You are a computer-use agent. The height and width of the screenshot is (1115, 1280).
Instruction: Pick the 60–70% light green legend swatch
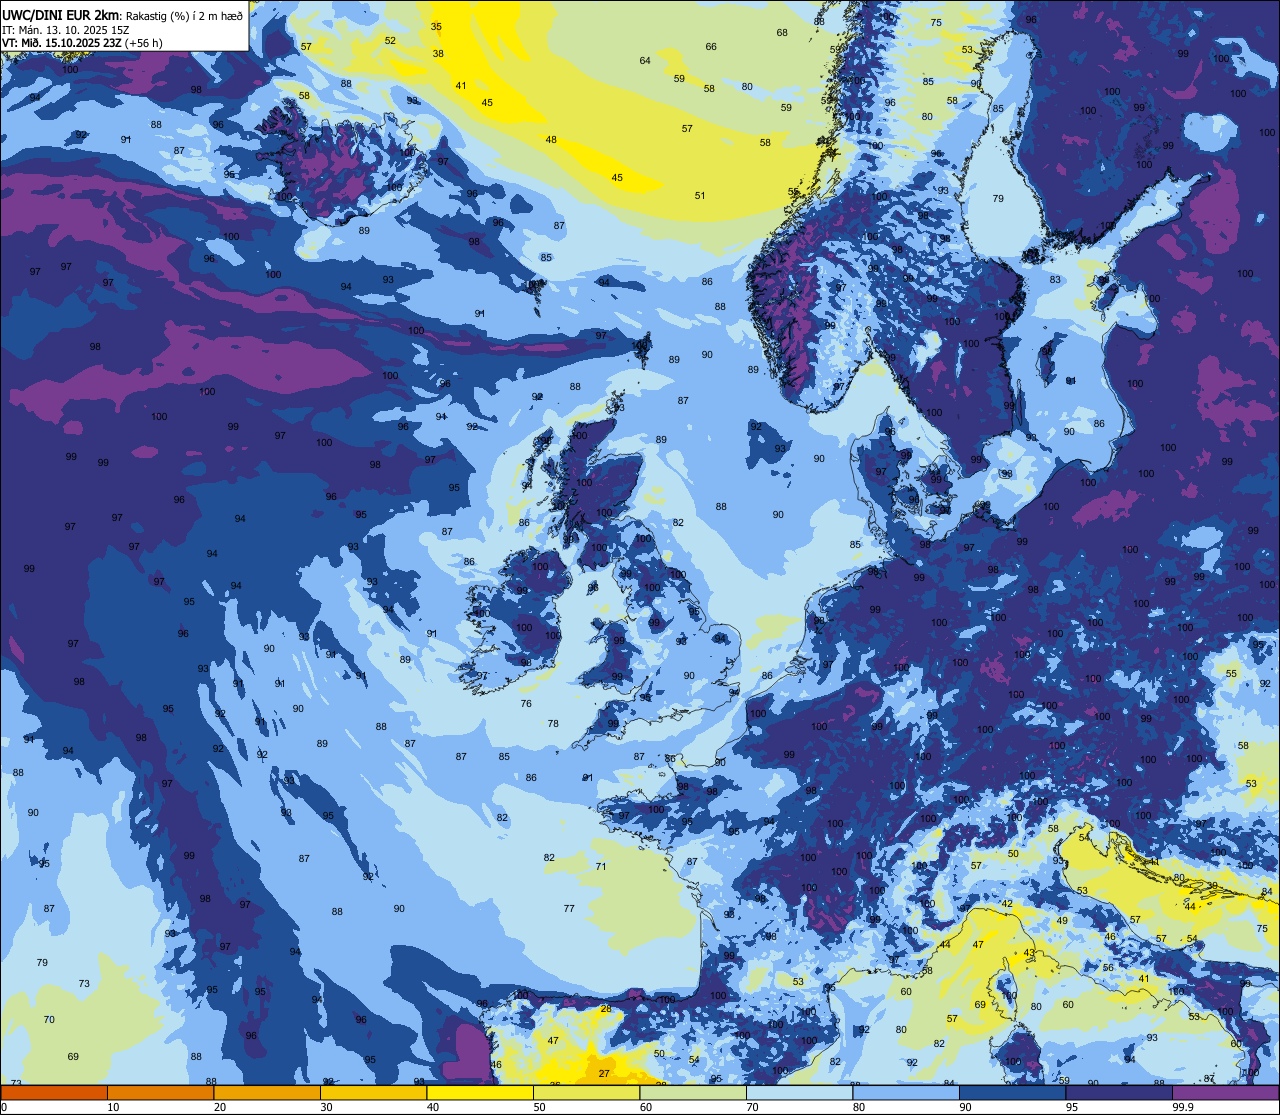(693, 1092)
